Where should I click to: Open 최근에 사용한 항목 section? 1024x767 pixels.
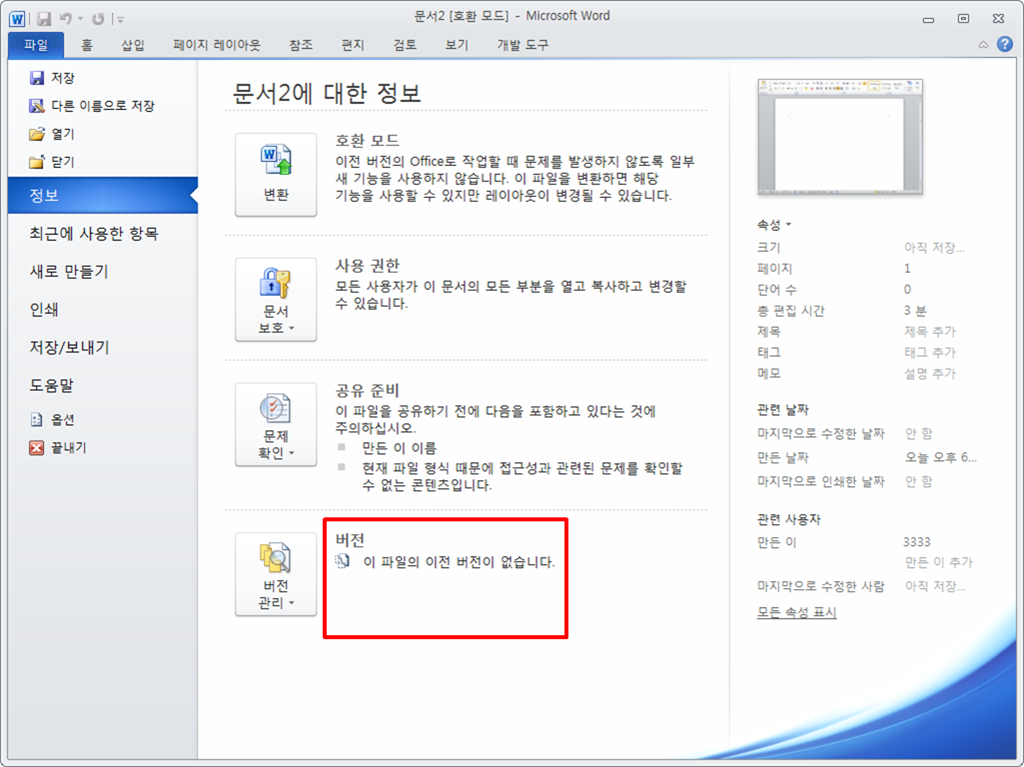click(93, 233)
